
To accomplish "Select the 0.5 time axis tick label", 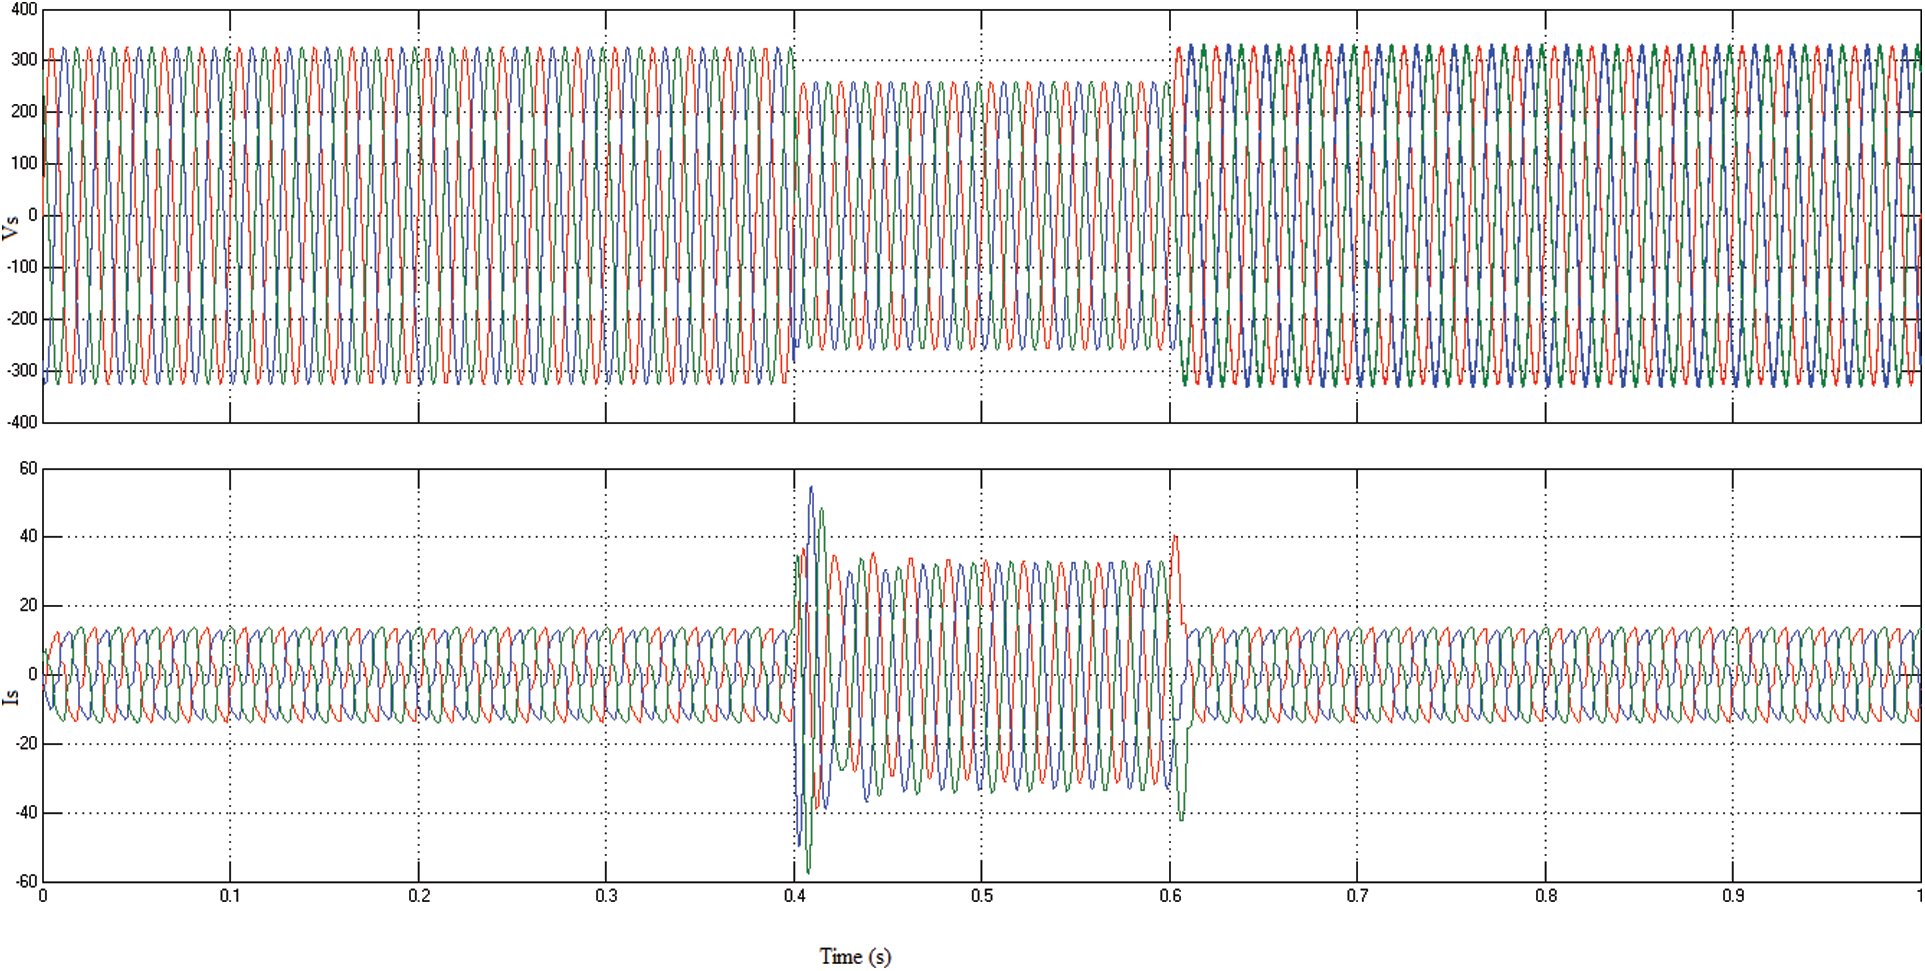I will [982, 896].
